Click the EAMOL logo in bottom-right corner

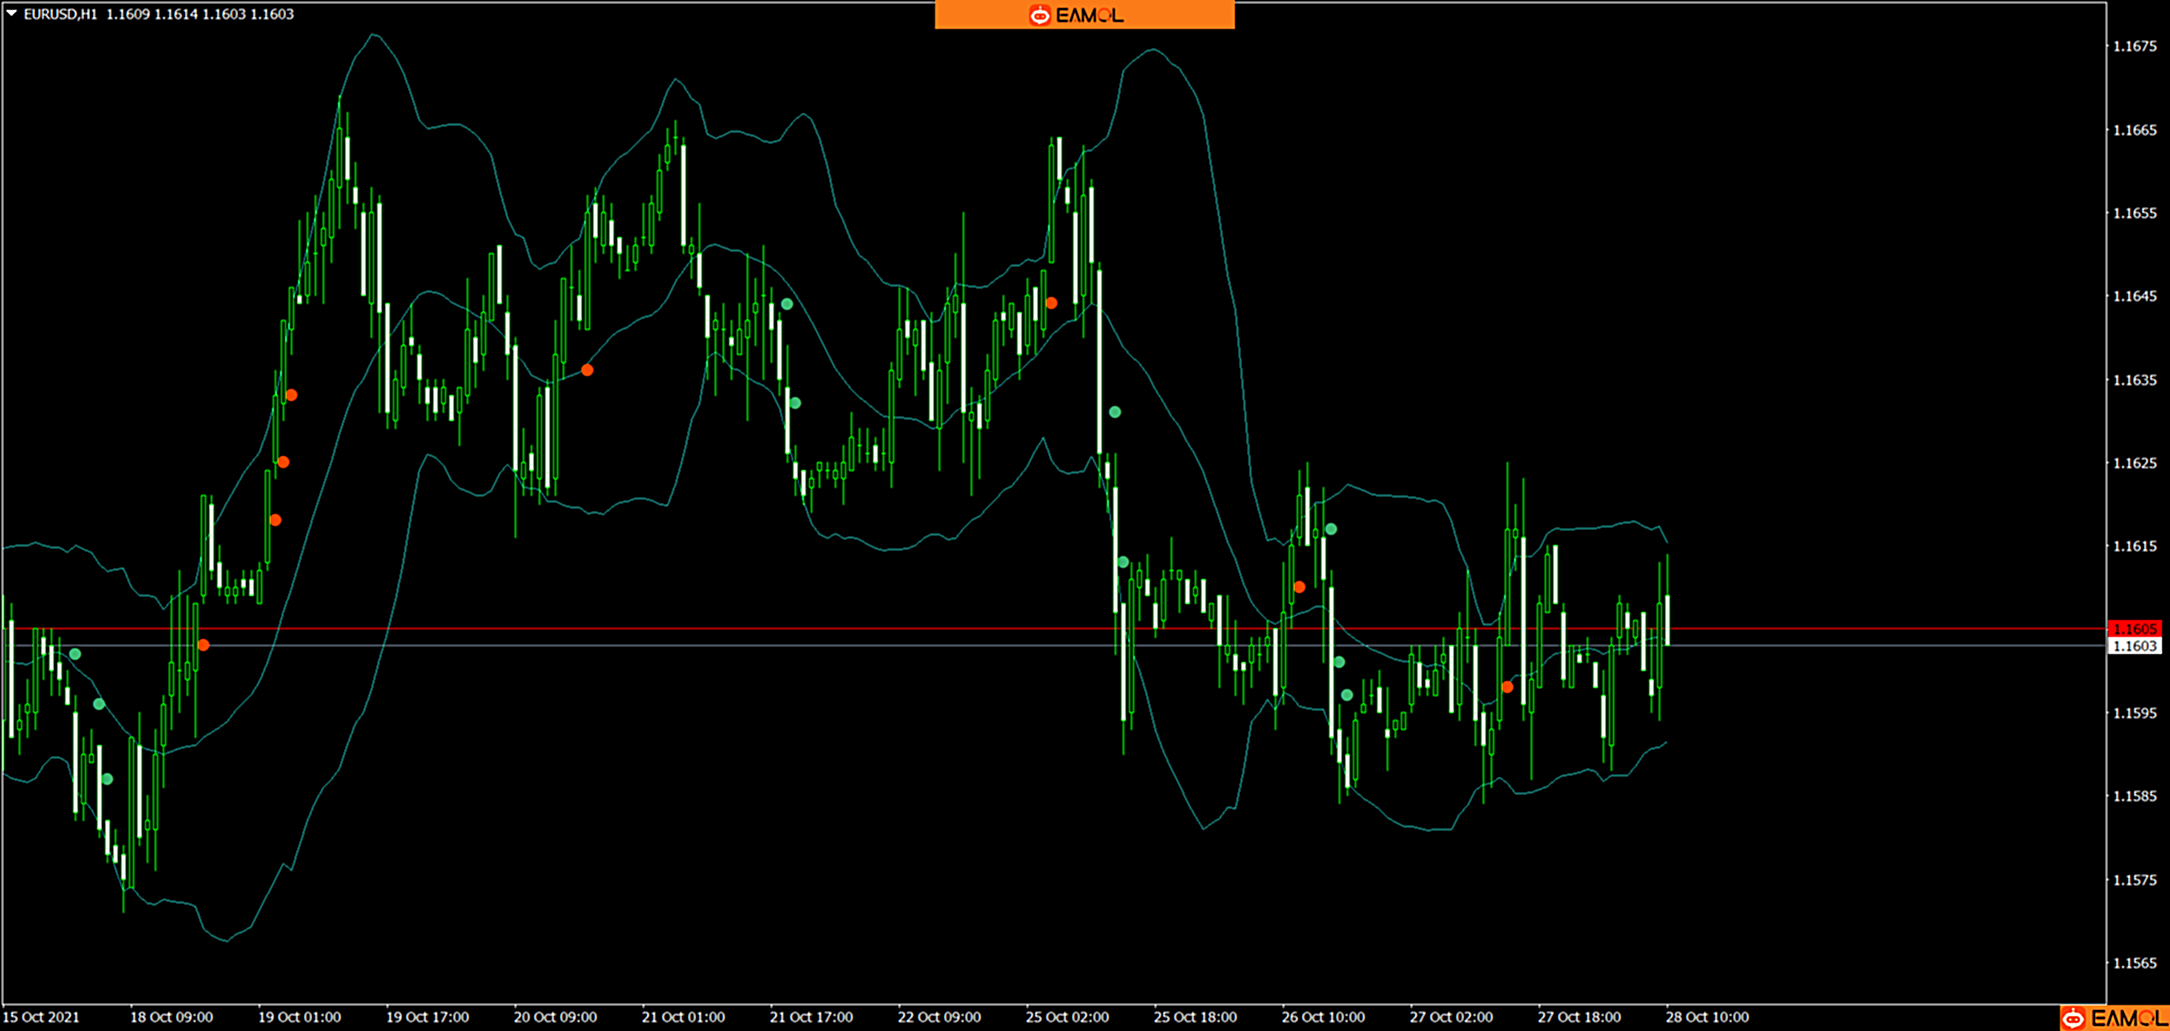pyautogui.click(x=2116, y=1018)
